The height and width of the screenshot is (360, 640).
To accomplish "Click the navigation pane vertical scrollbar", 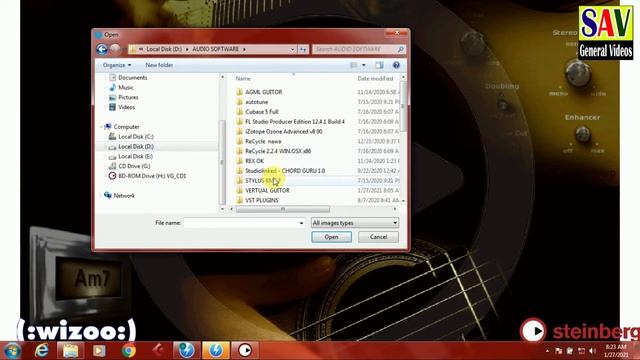I will tap(222, 162).
